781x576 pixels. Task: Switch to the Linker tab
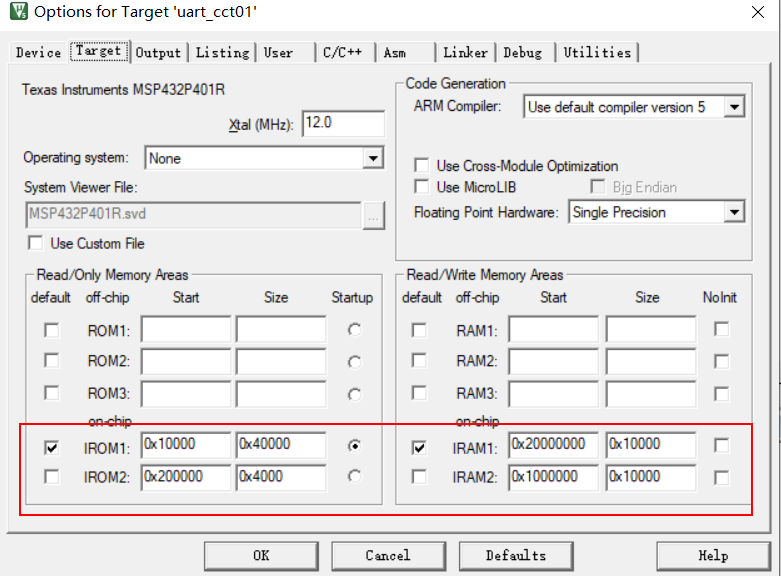click(466, 52)
